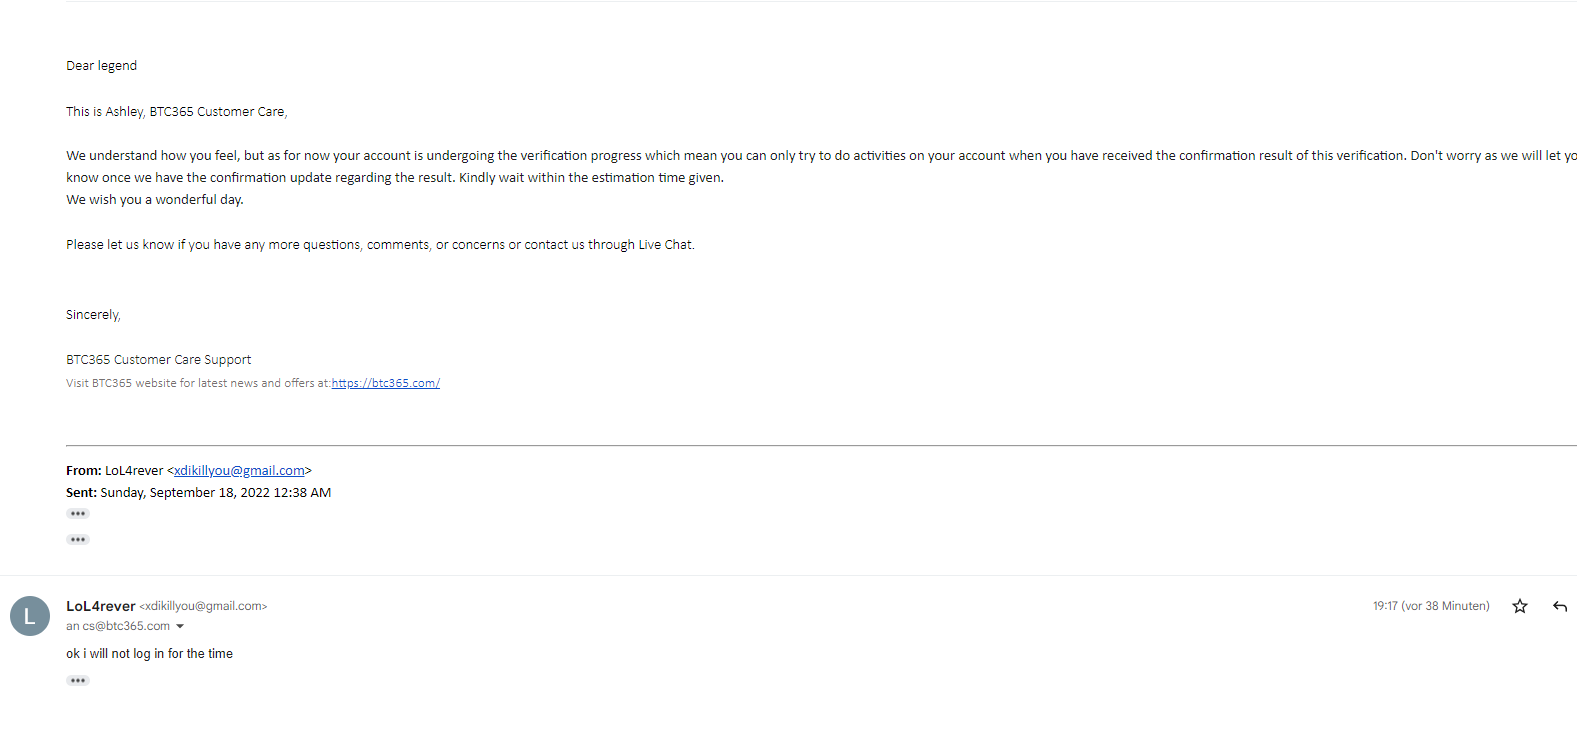
Task: Show trimmed content directly below Sent line
Action: tap(78, 514)
